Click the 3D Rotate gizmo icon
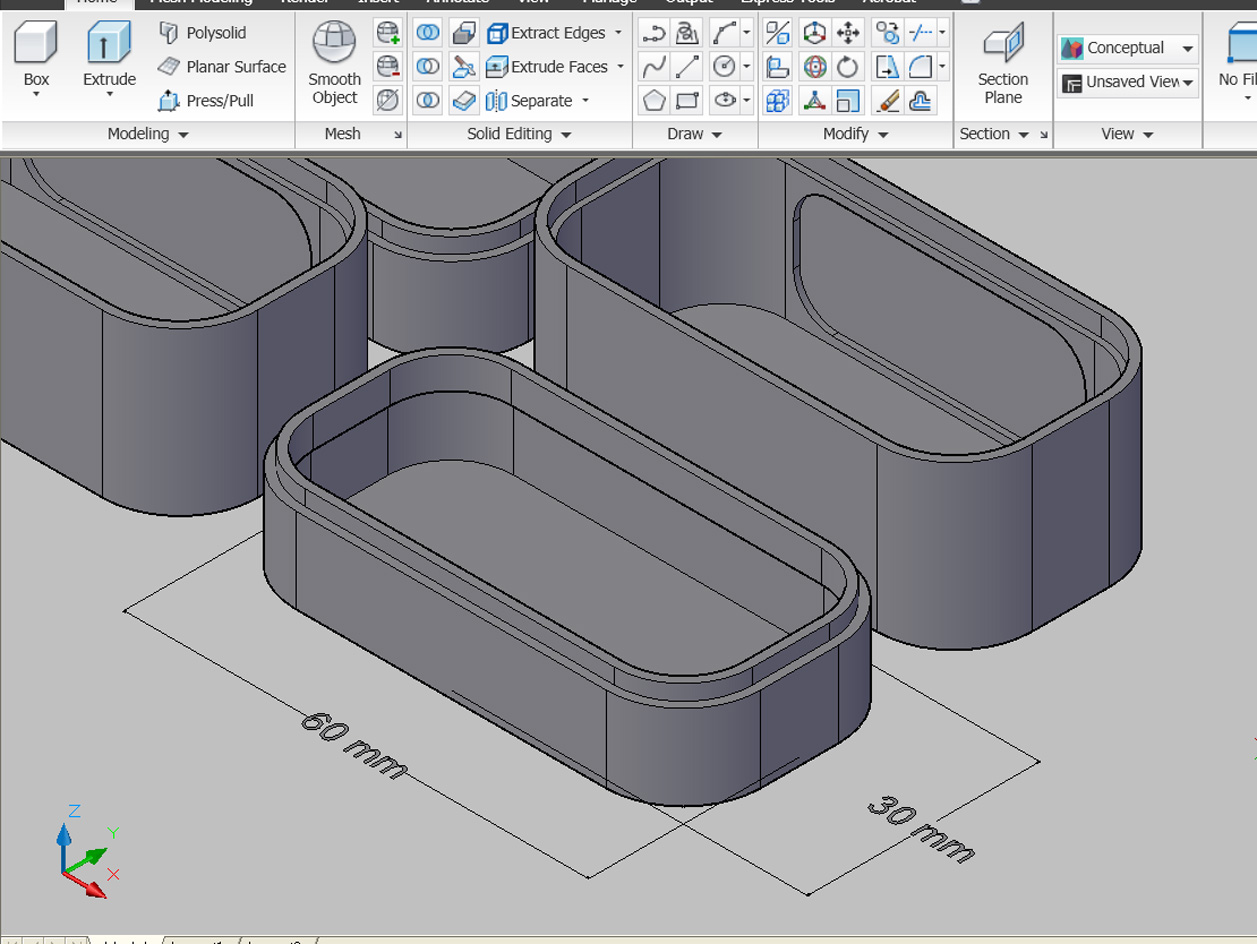Screen dimensions: 1257x944 815,67
